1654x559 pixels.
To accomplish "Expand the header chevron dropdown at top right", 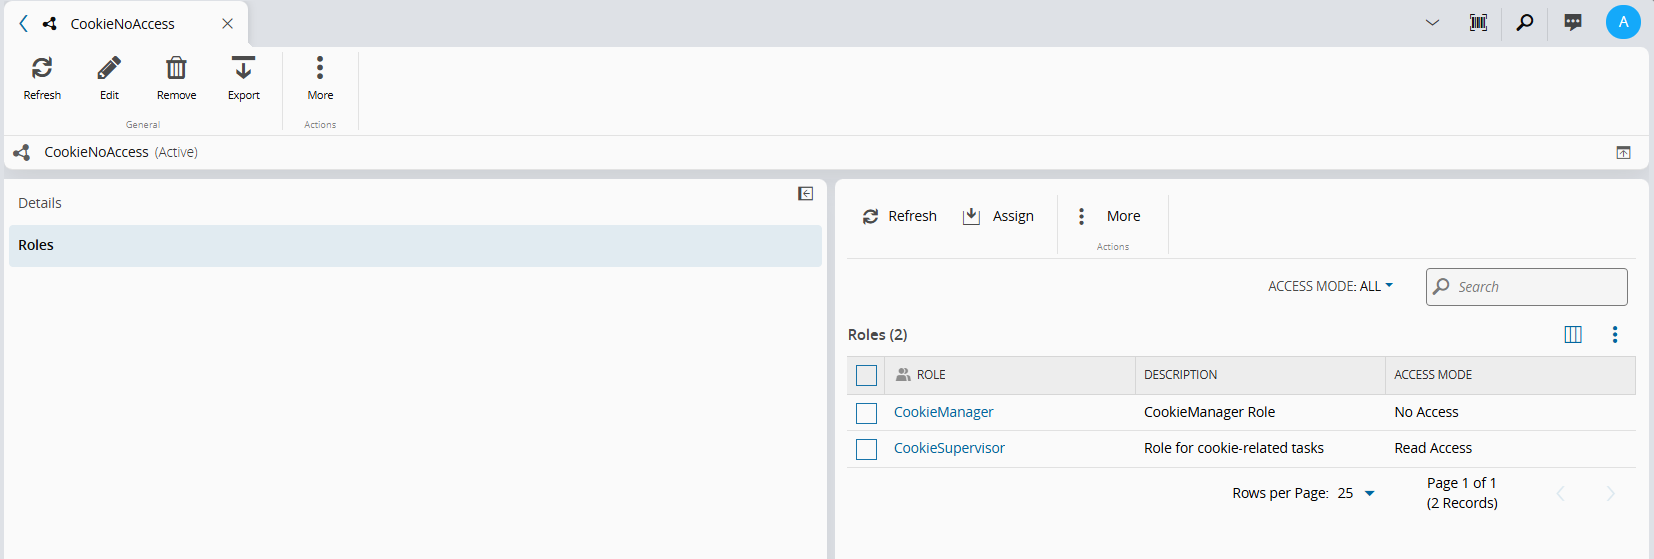I will point(1432,22).
